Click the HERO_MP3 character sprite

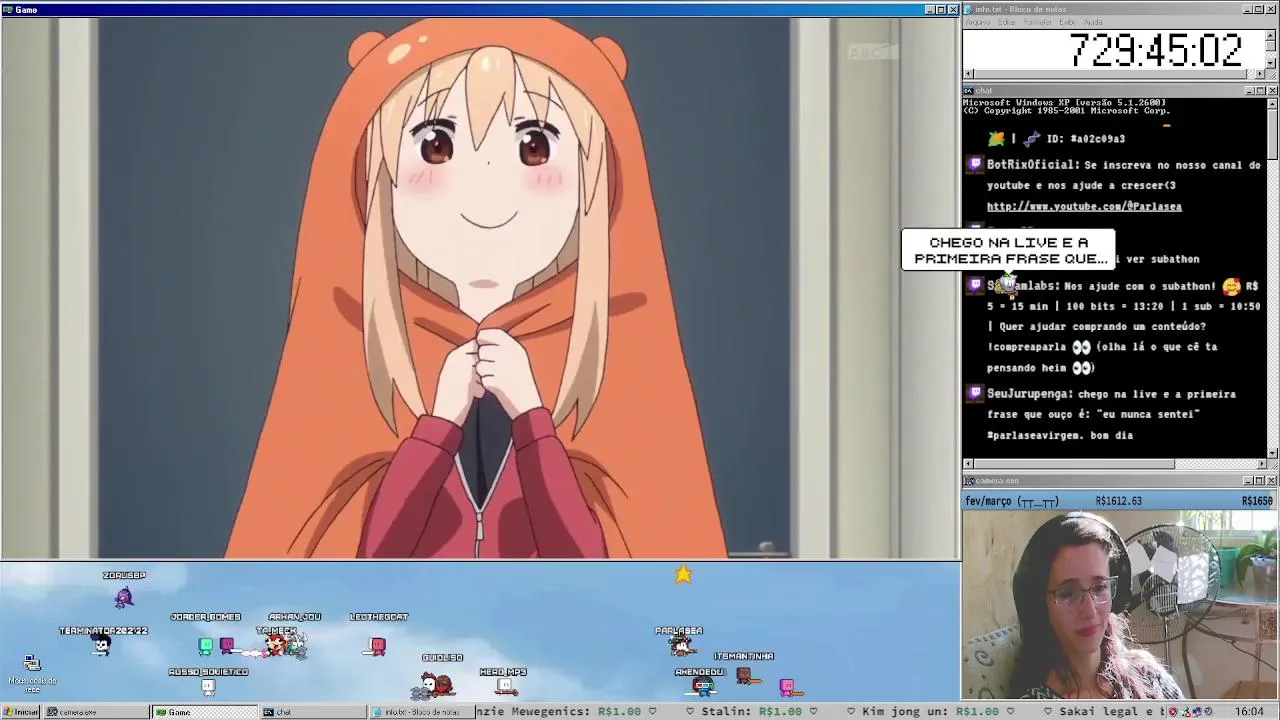click(504, 686)
